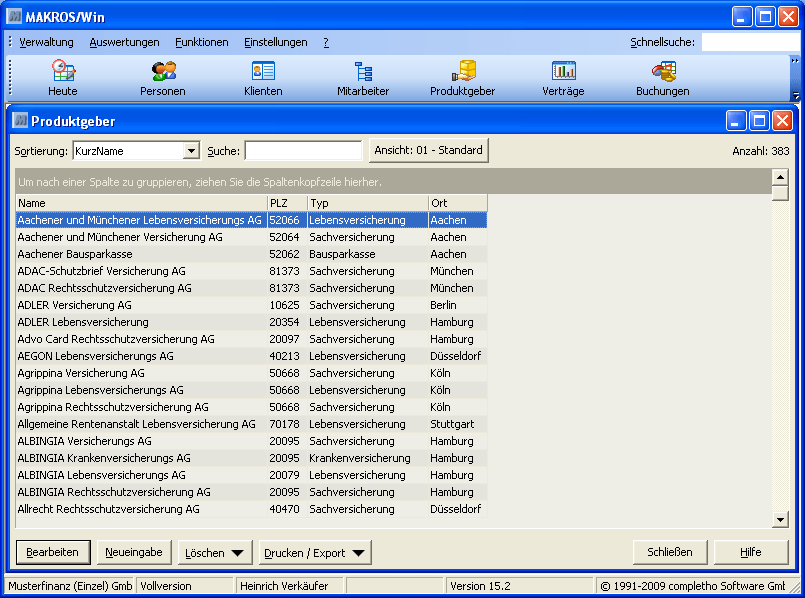Click the Anzahl: 383 count label

760,151
